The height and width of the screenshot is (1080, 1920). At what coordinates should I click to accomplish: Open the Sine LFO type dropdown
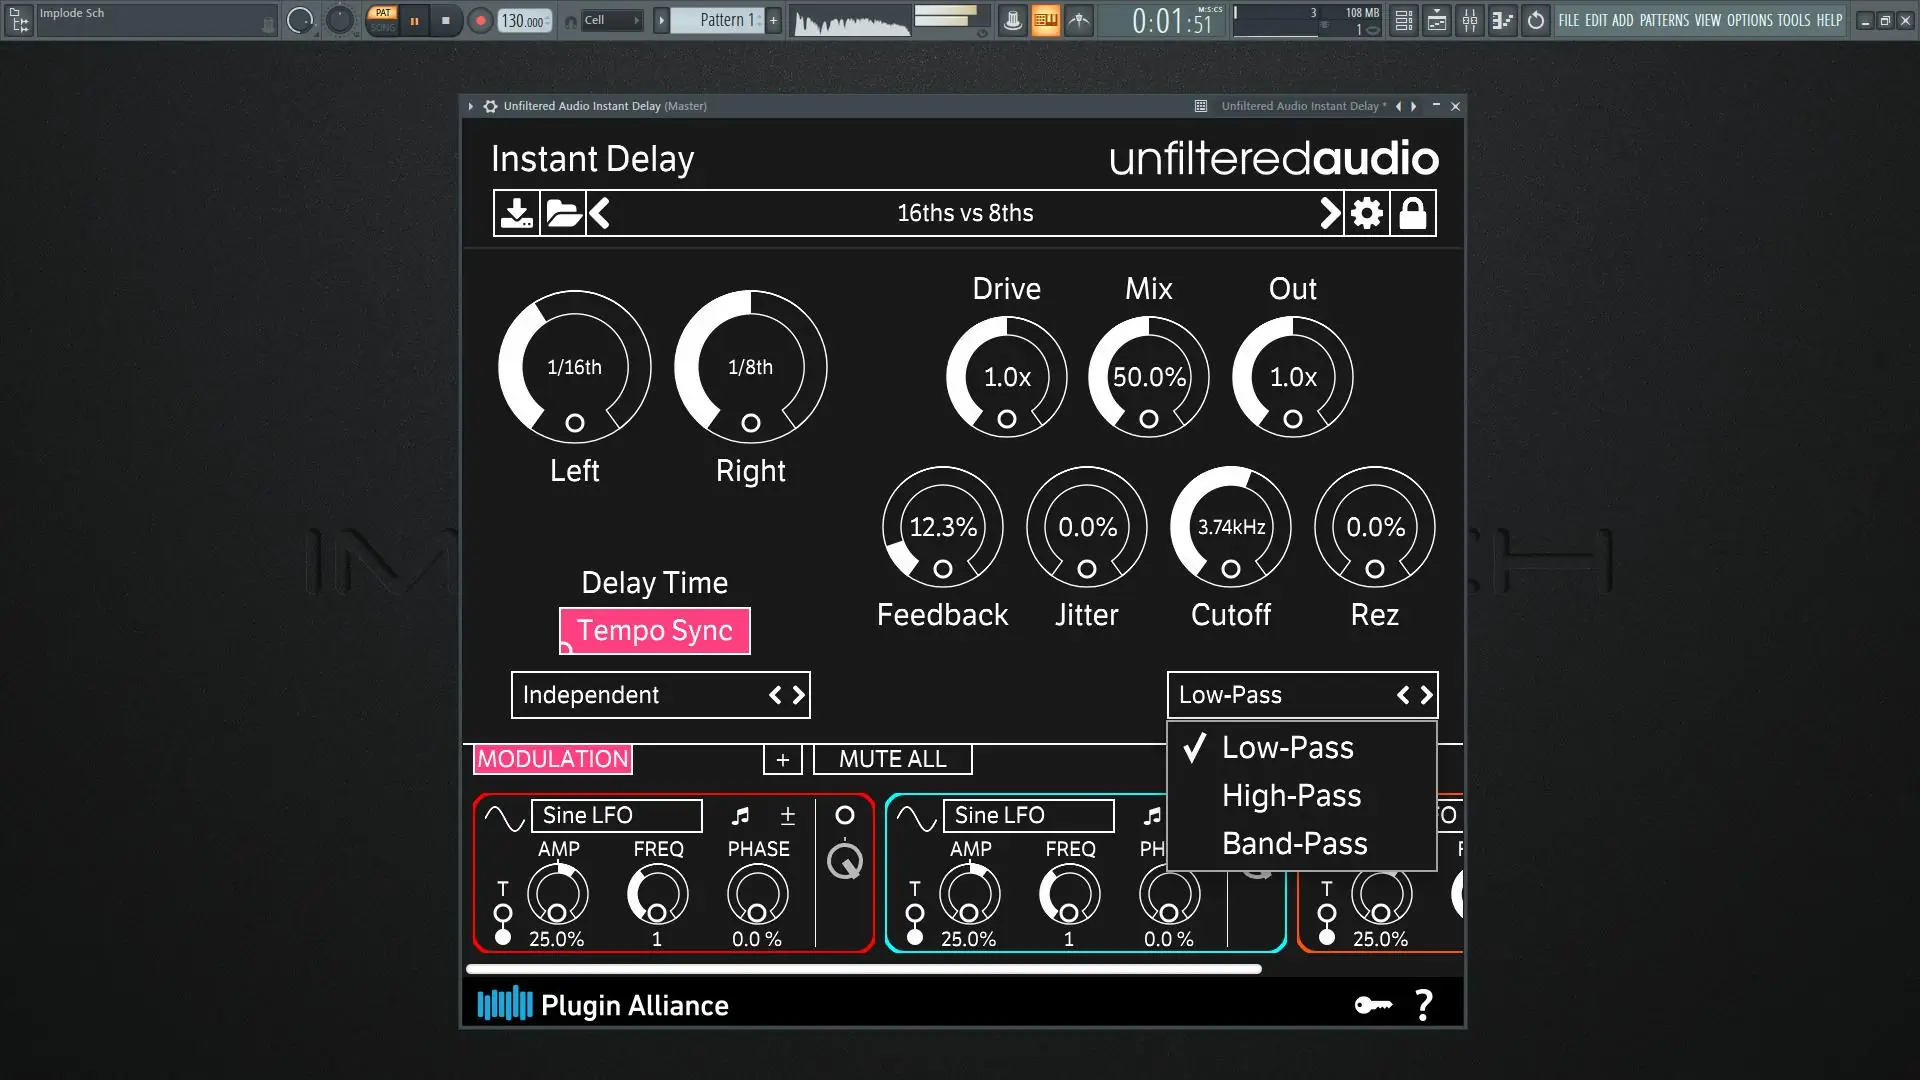tap(616, 815)
